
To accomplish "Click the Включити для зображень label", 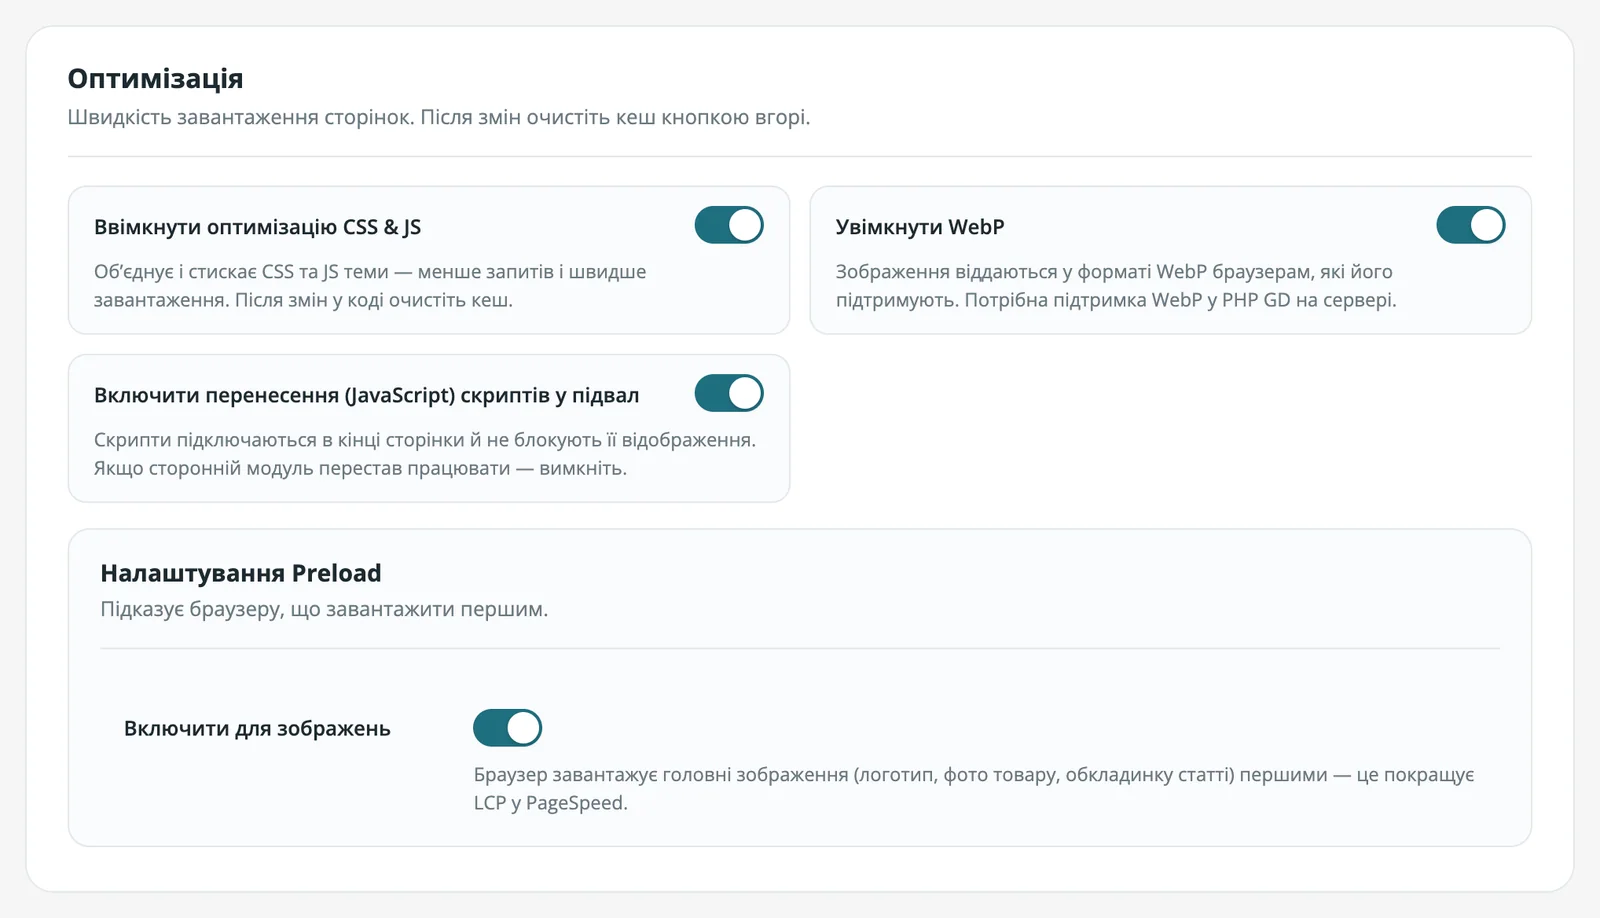I will pos(257,728).
